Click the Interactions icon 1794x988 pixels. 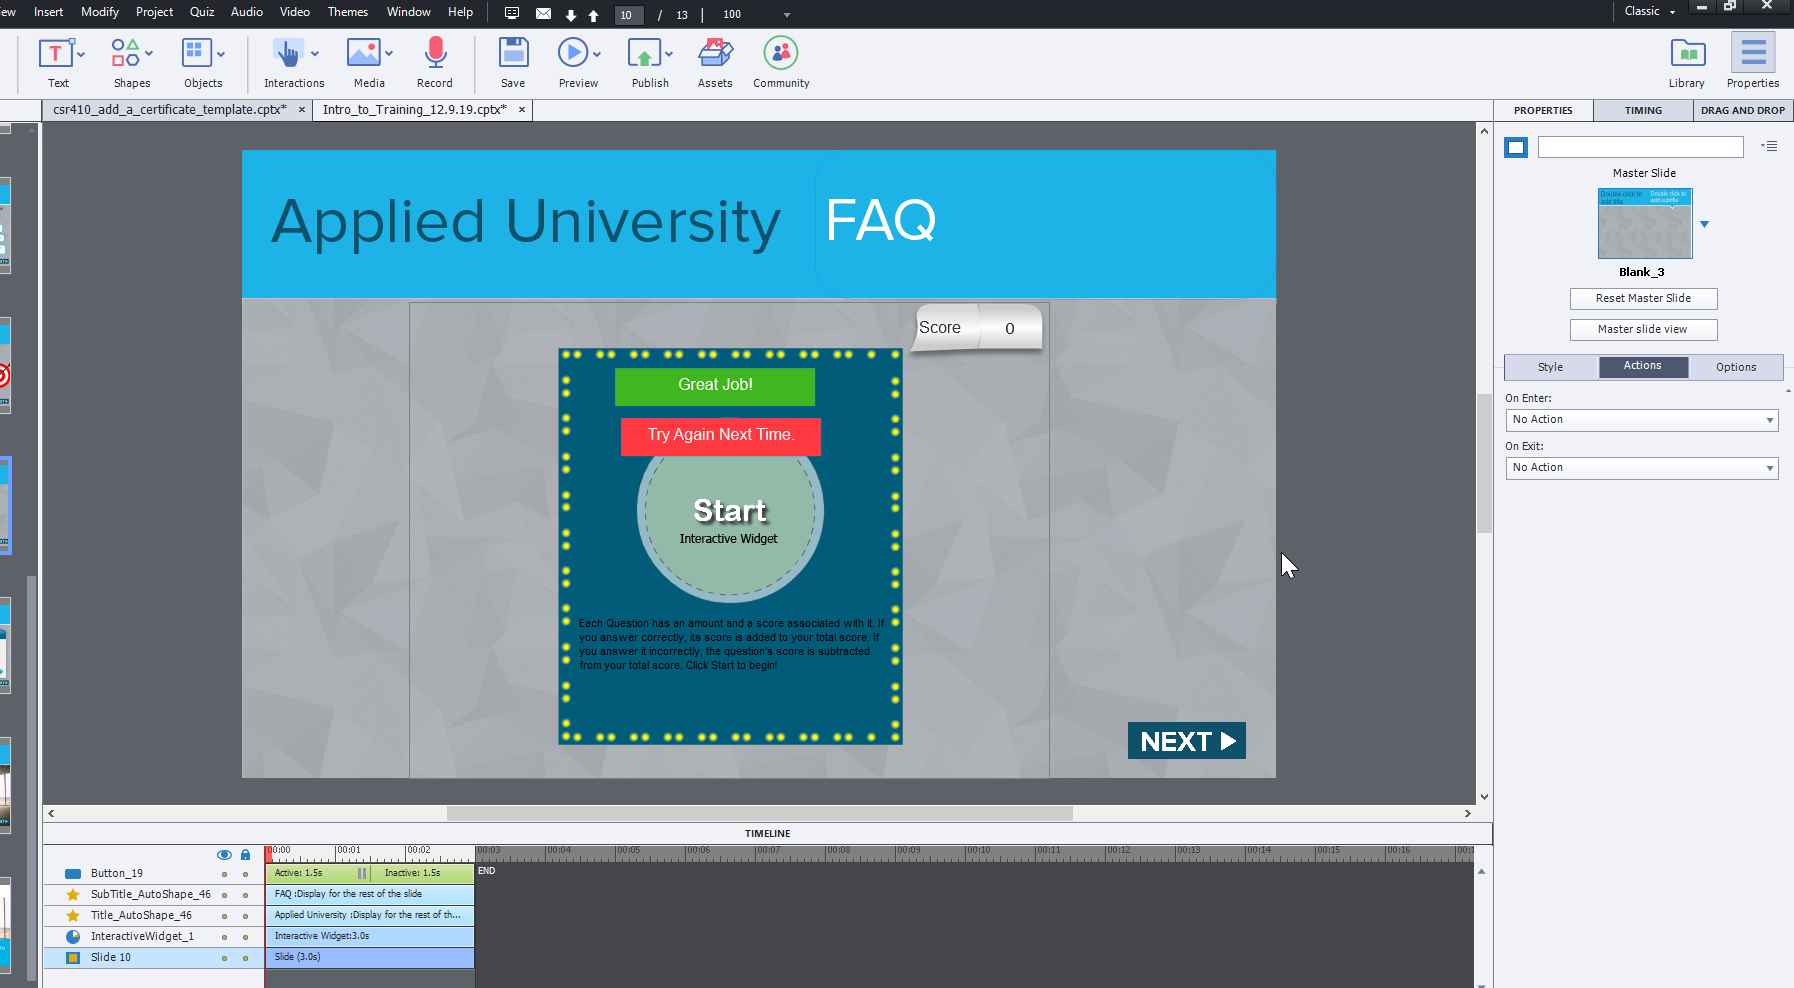point(287,54)
